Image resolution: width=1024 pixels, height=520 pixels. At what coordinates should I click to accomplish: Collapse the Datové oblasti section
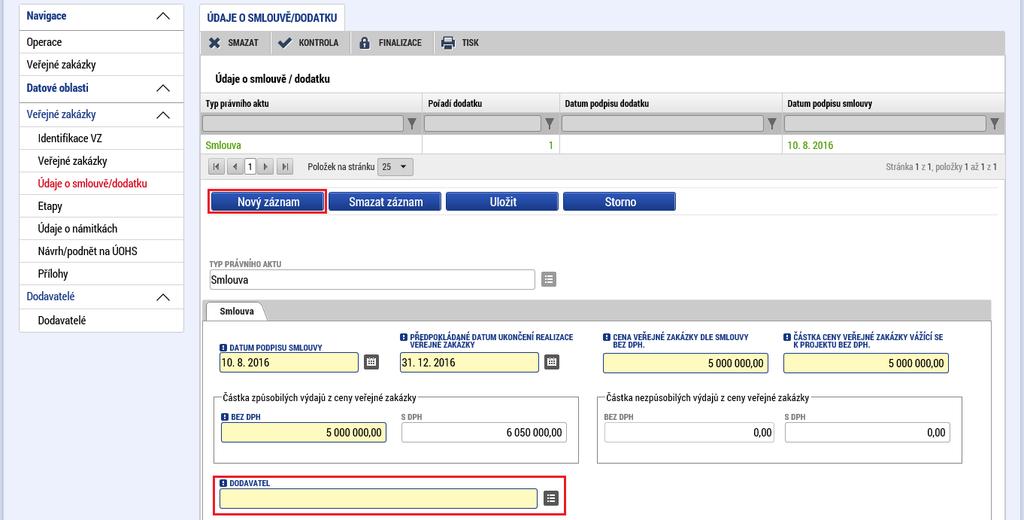(x=163, y=88)
